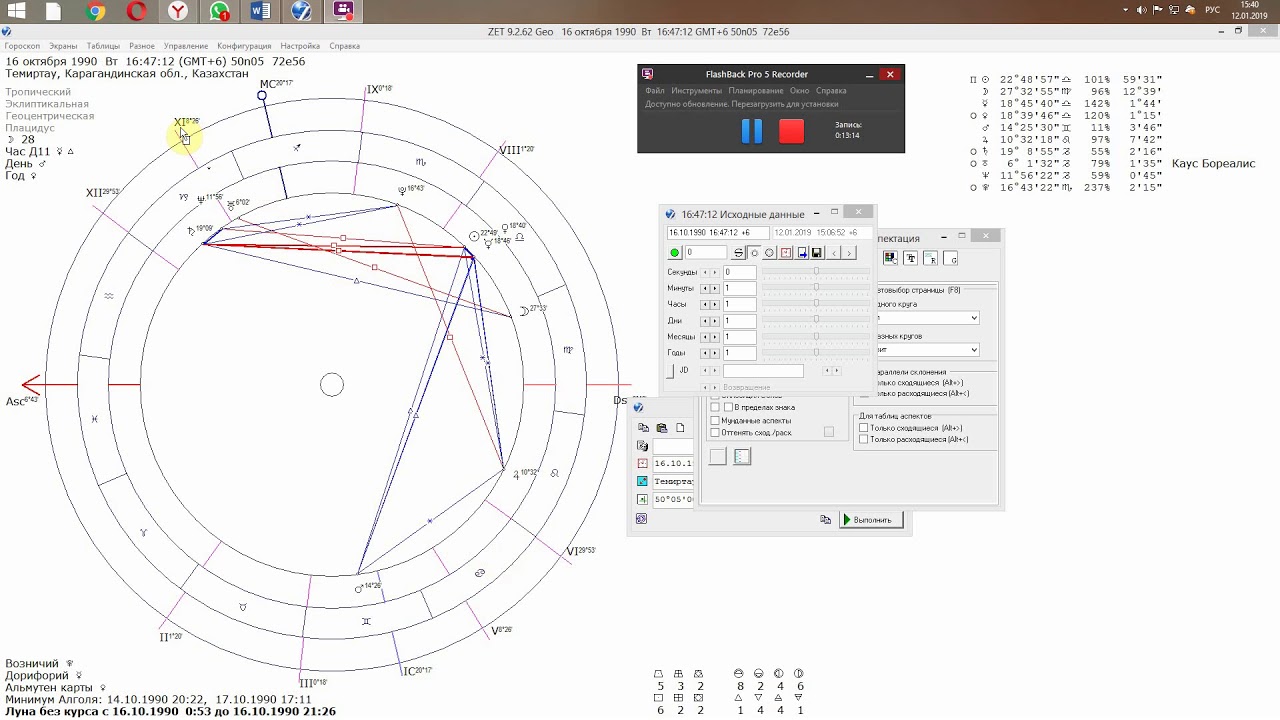The image size is (1280, 720).
Task: Open Opera browser from the taskbar
Action: coord(136,12)
